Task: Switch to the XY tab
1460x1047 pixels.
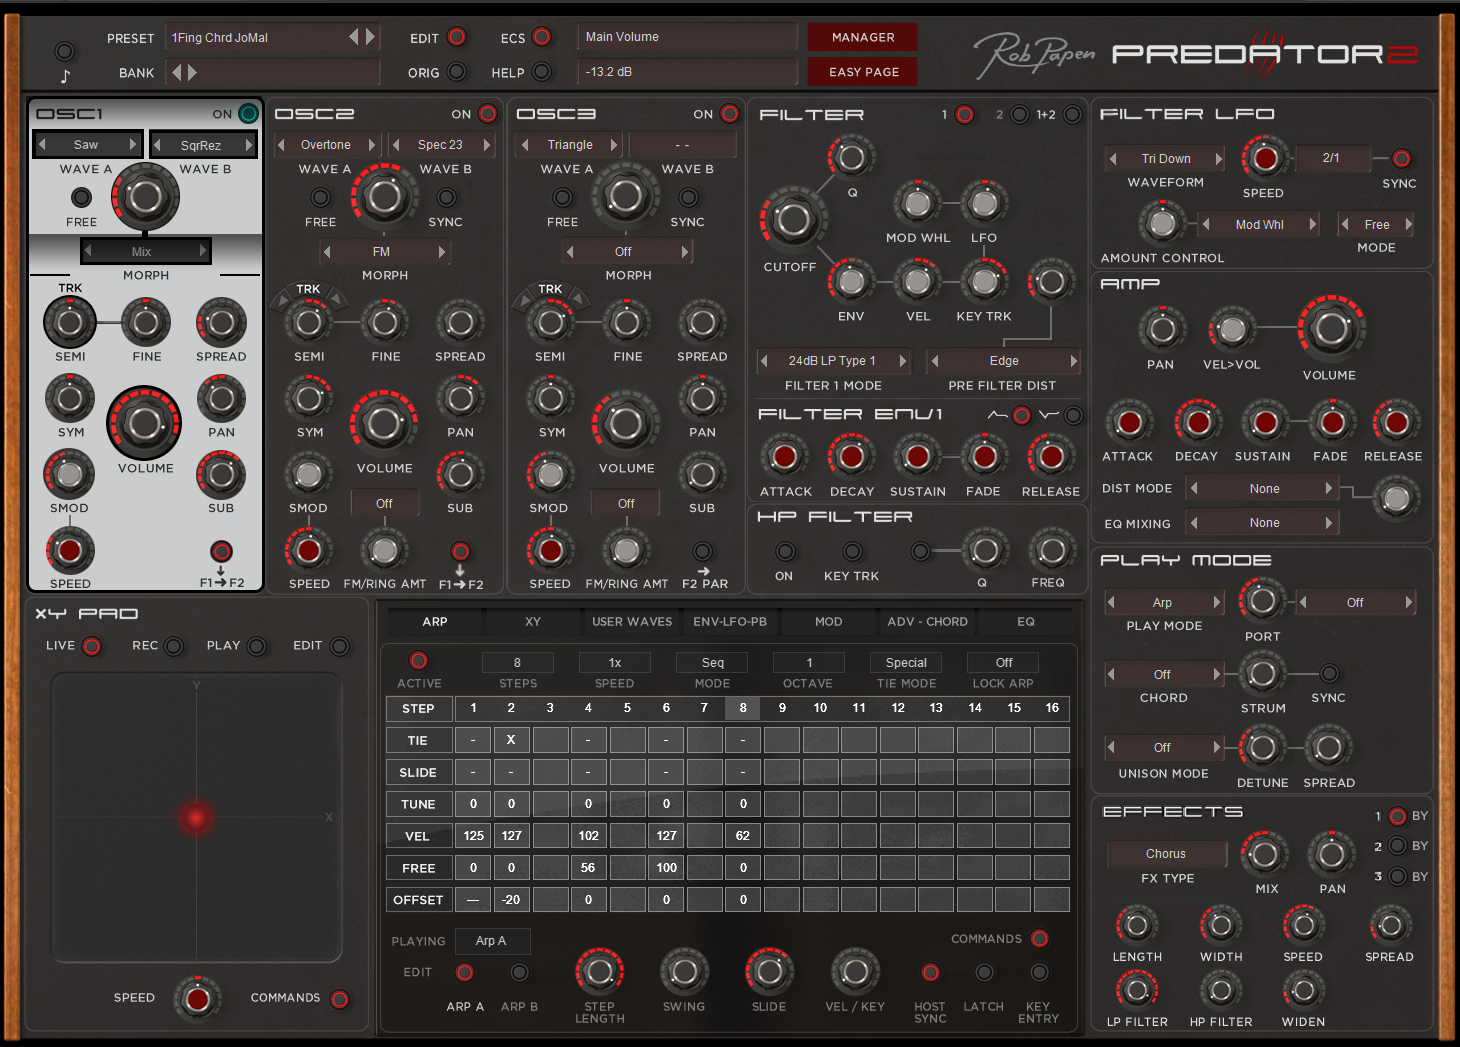Action: tap(533, 622)
